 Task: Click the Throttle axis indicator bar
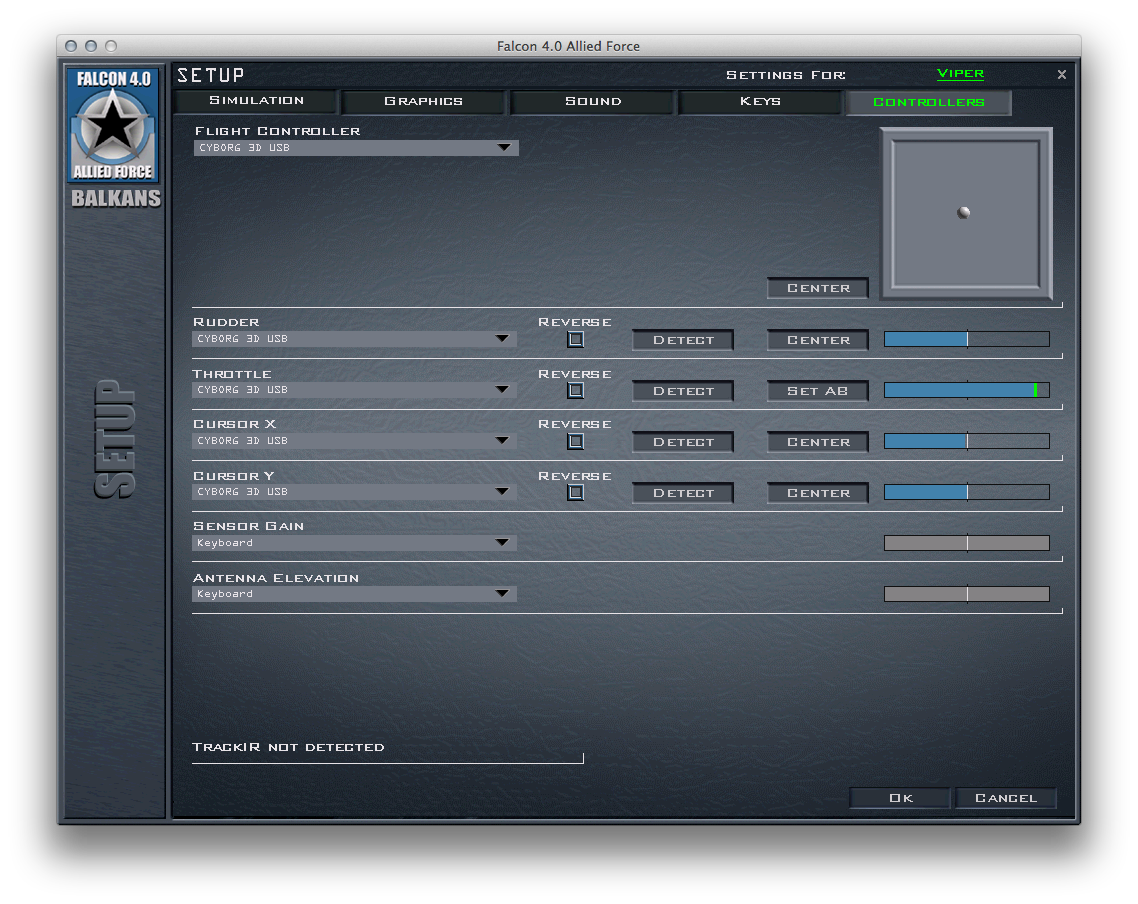click(967, 390)
